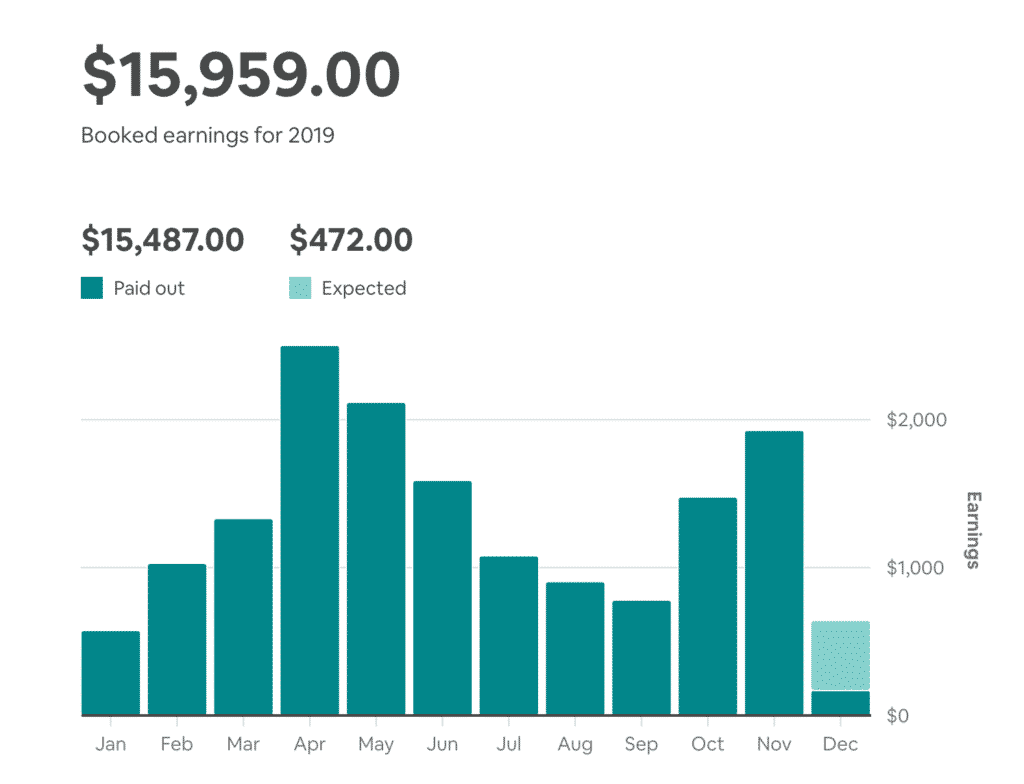Click the $472.00 expected amount
Viewport: 1024px width, 784px height.
coord(351,240)
